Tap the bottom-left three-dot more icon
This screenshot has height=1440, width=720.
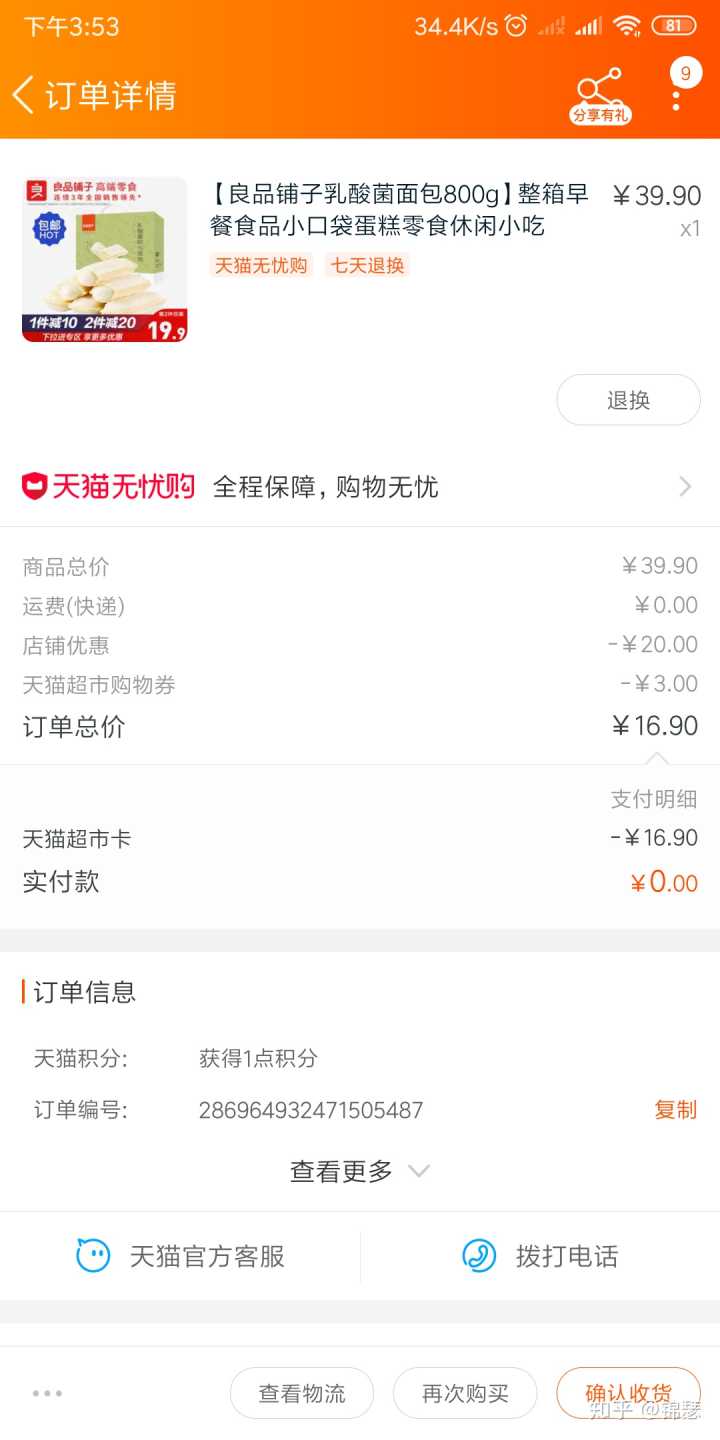47,1393
